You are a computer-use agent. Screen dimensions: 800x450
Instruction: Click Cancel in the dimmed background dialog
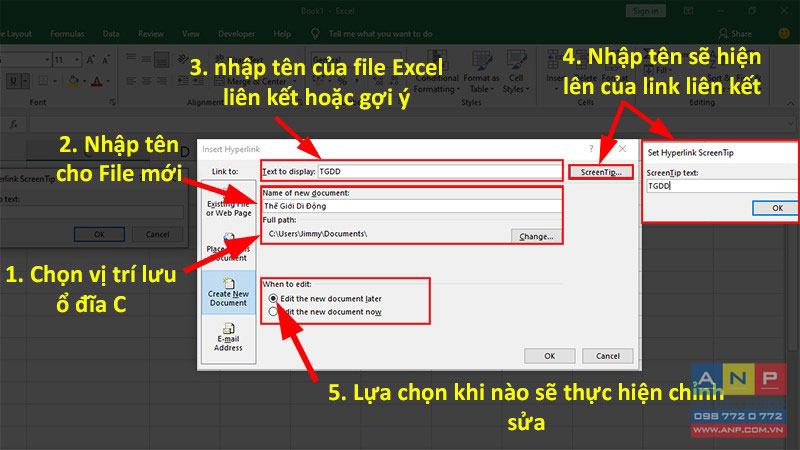pyautogui.click(x=157, y=234)
